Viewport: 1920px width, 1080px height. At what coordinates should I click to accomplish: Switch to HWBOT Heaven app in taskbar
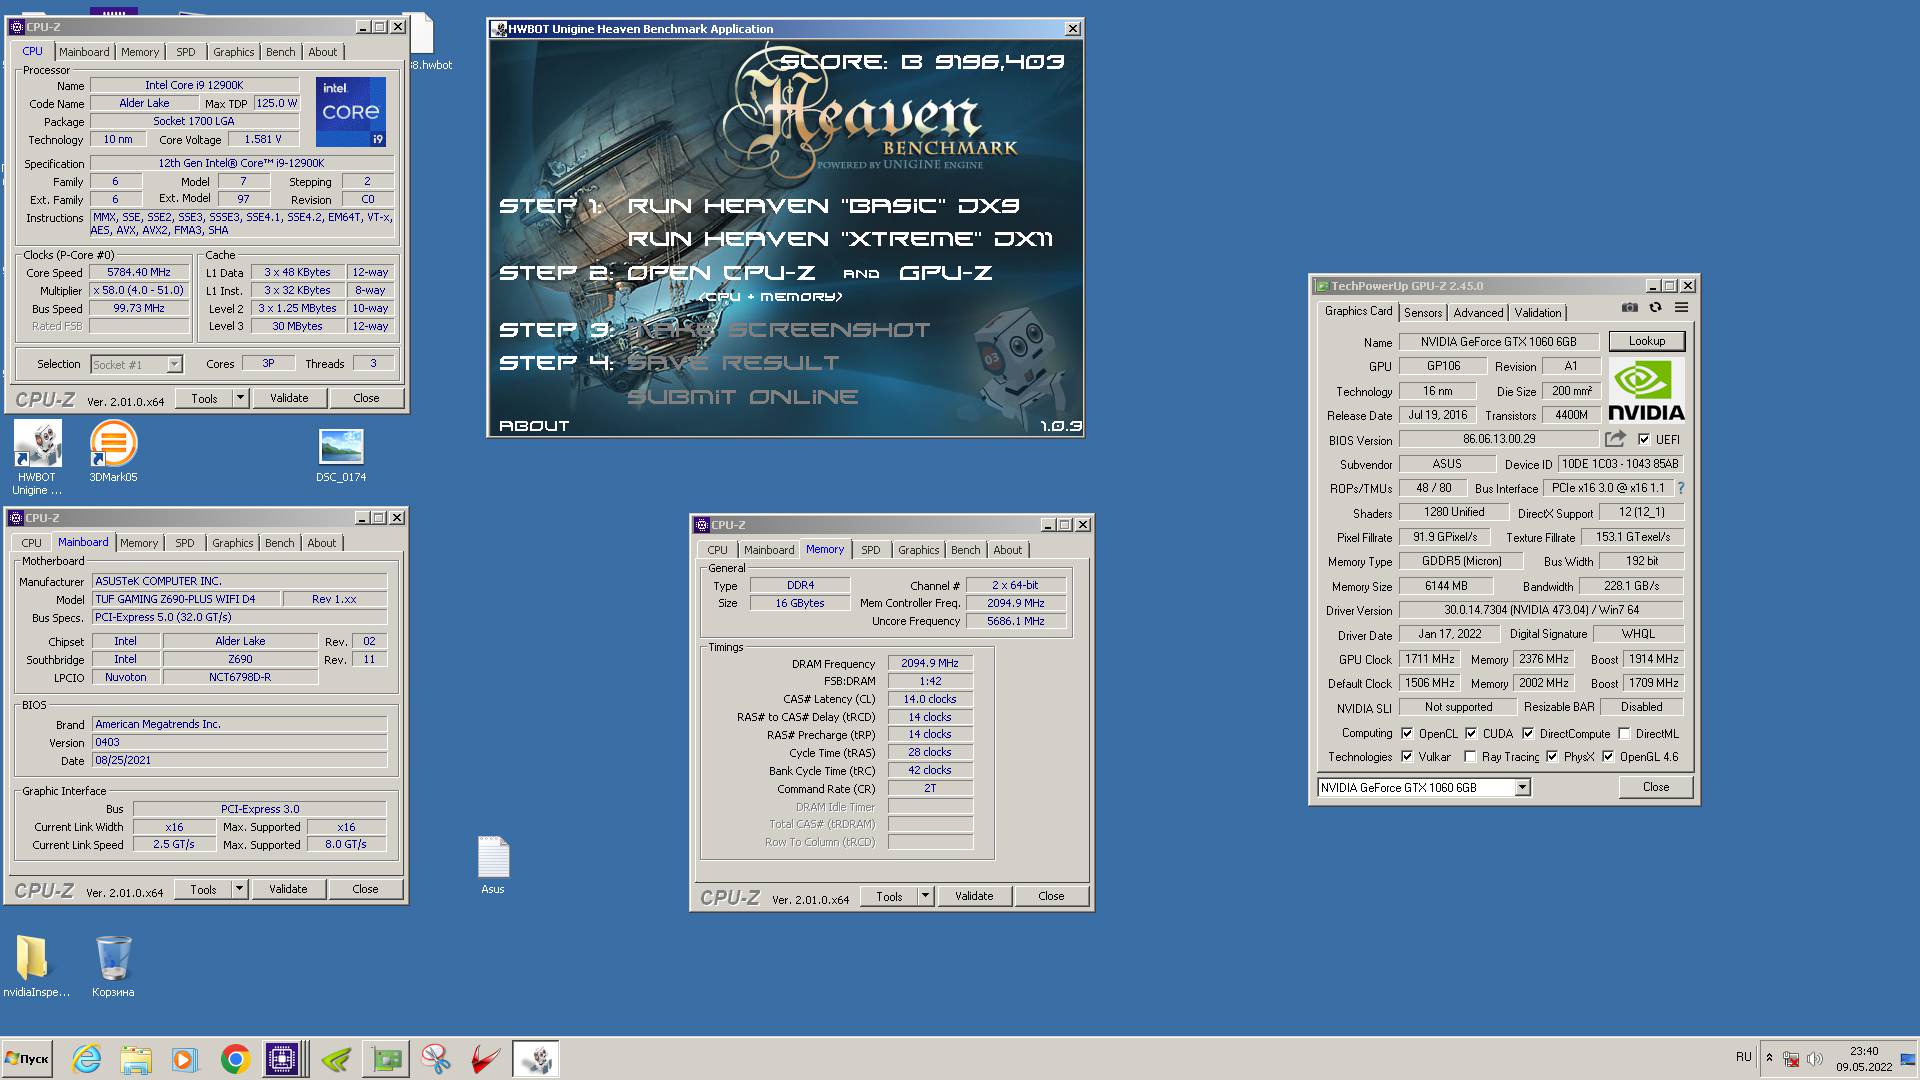tap(536, 1059)
